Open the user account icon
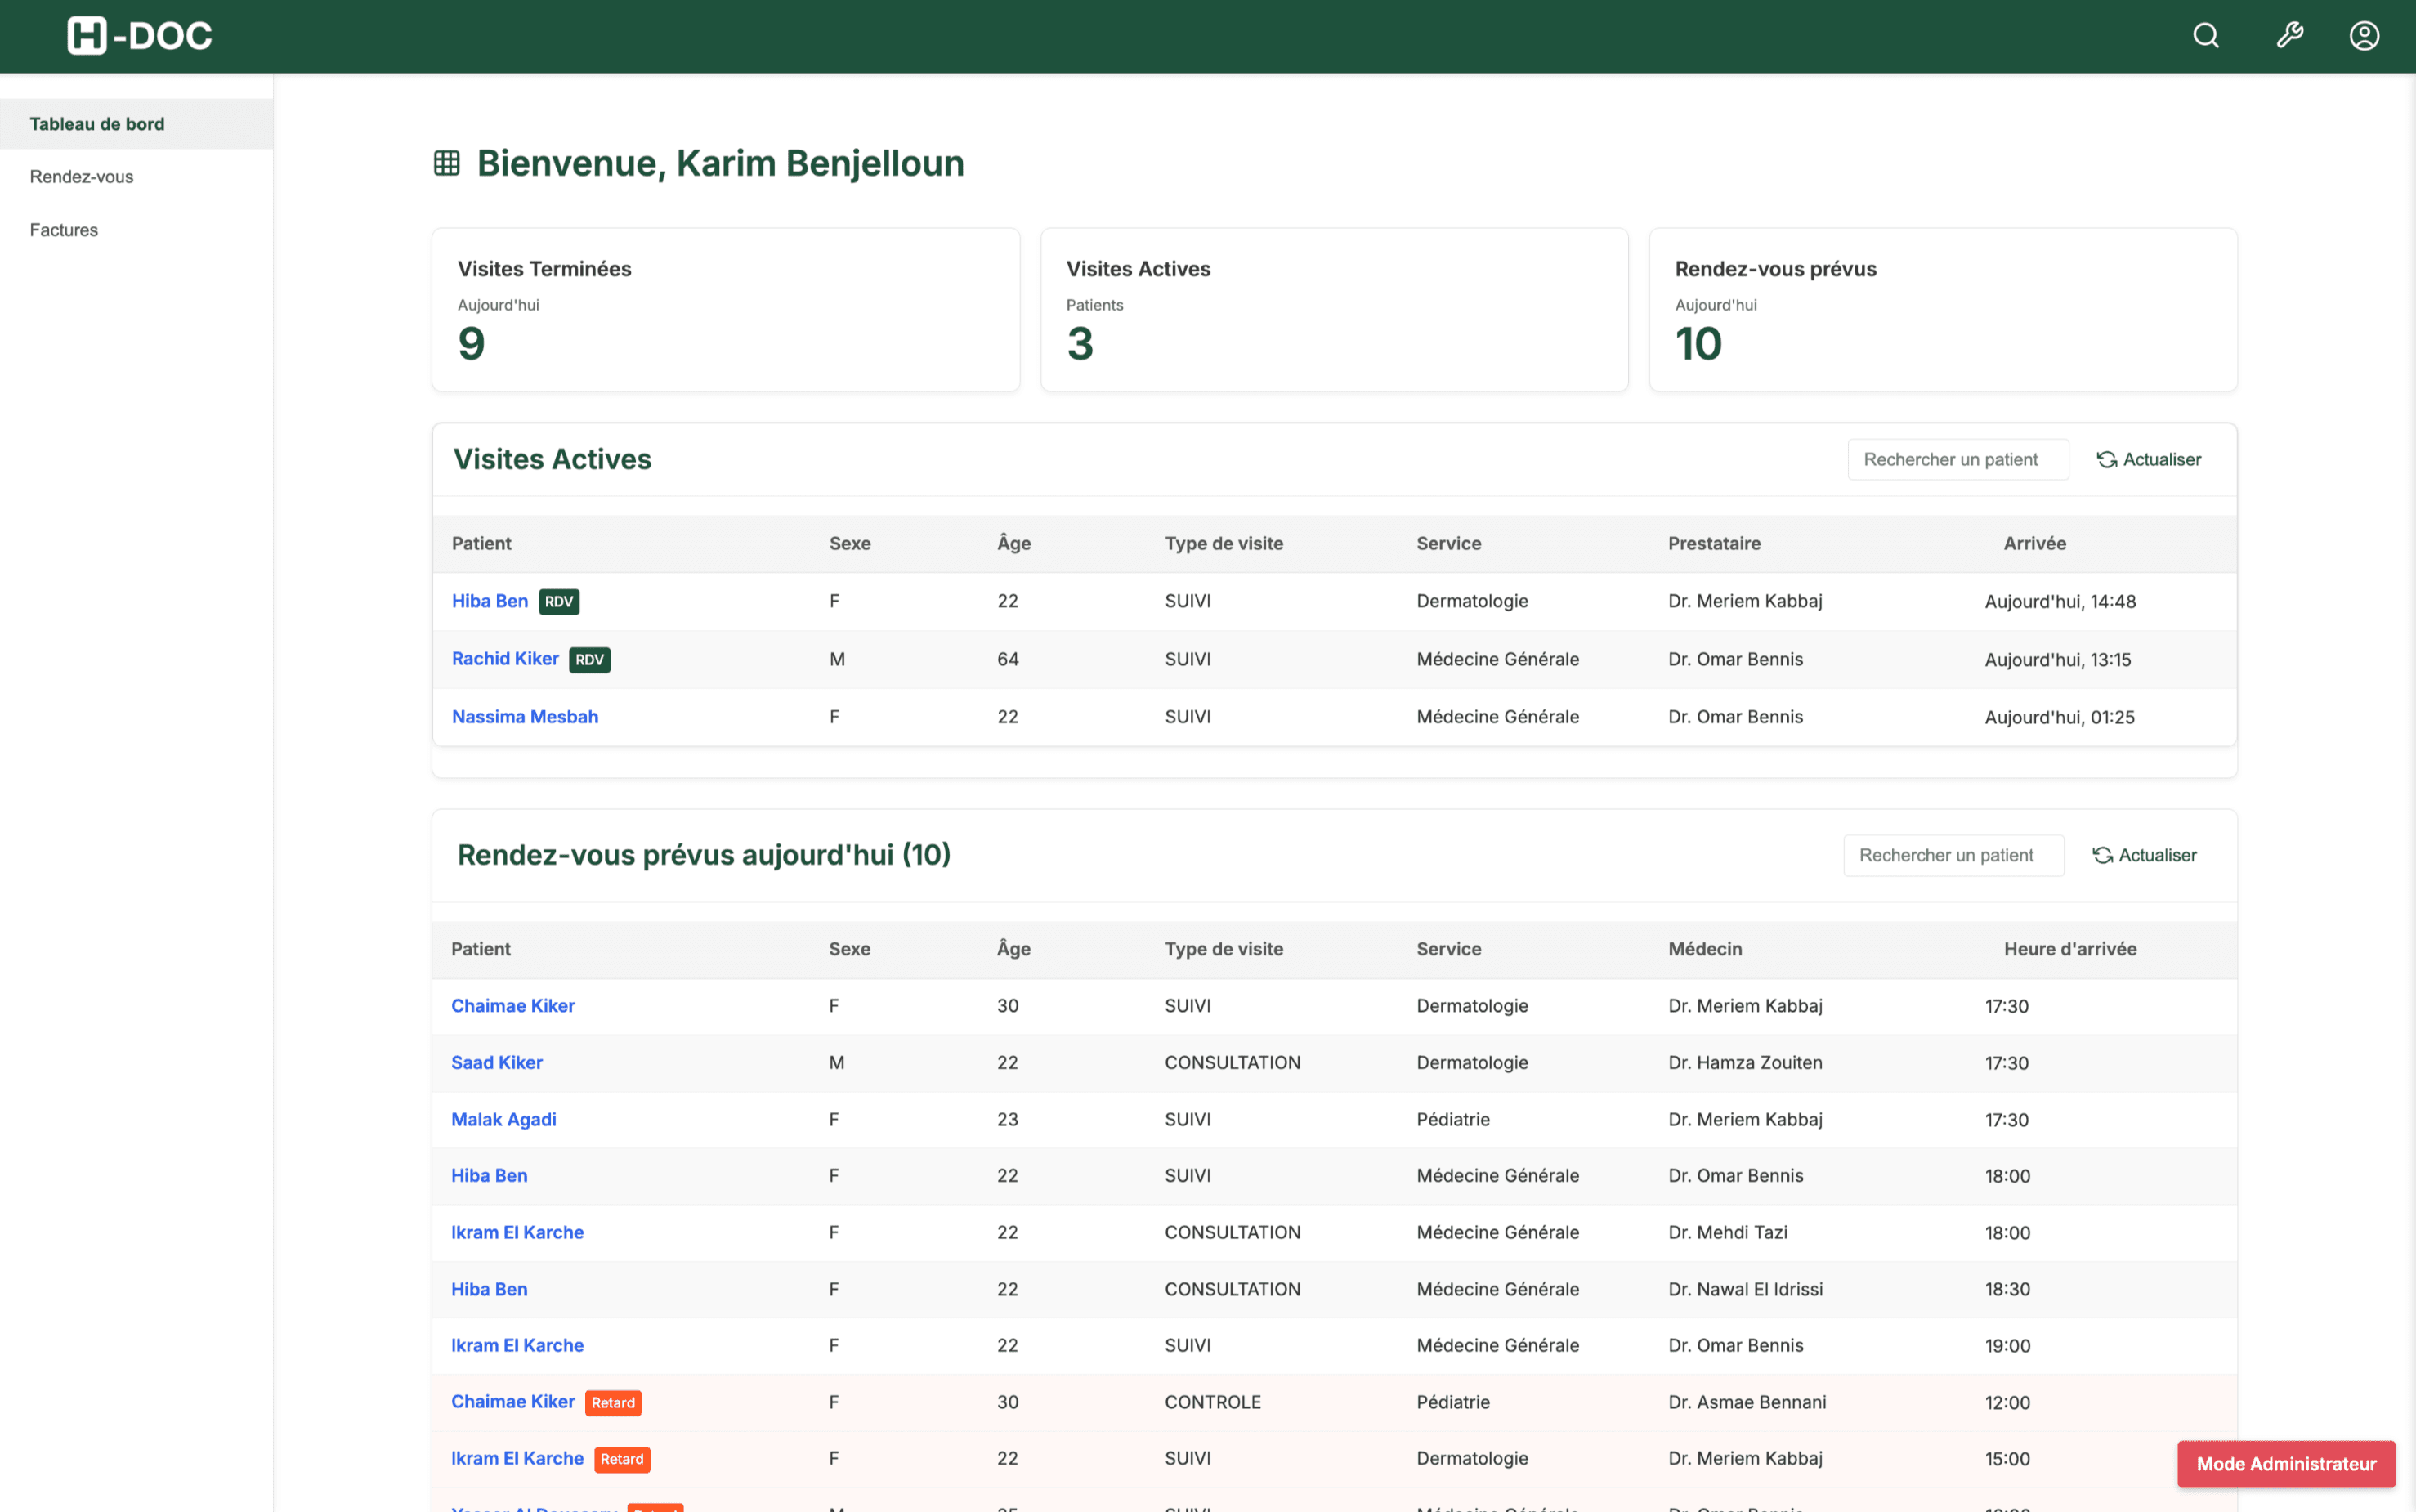Screen dimensions: 2416x1512 [2364, 35]
